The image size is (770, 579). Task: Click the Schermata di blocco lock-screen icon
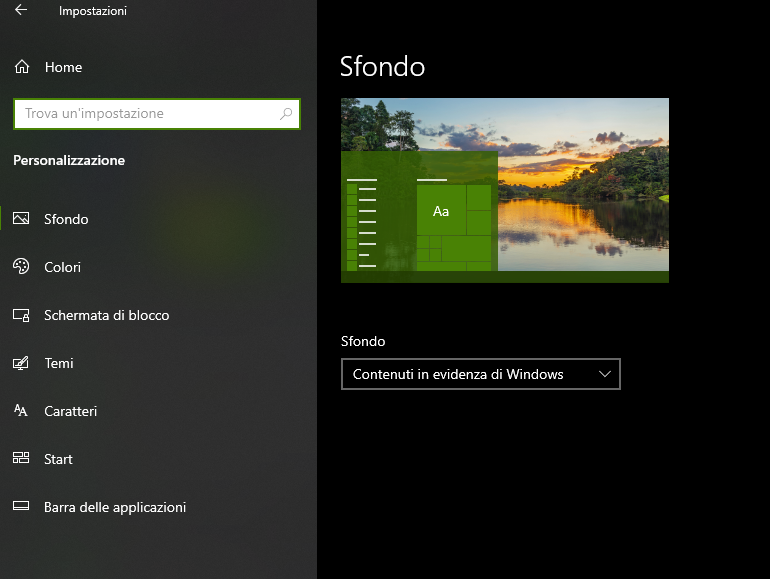(21, 315)
